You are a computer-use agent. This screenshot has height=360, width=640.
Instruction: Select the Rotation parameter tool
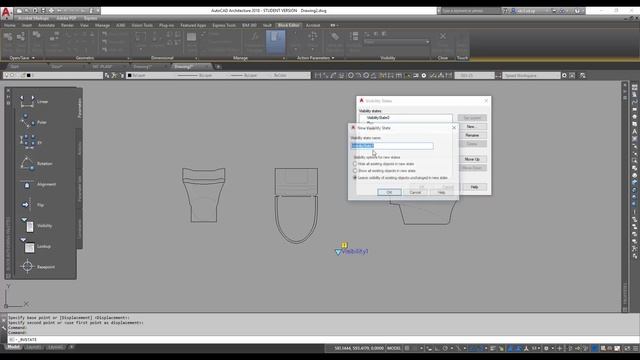36,163
